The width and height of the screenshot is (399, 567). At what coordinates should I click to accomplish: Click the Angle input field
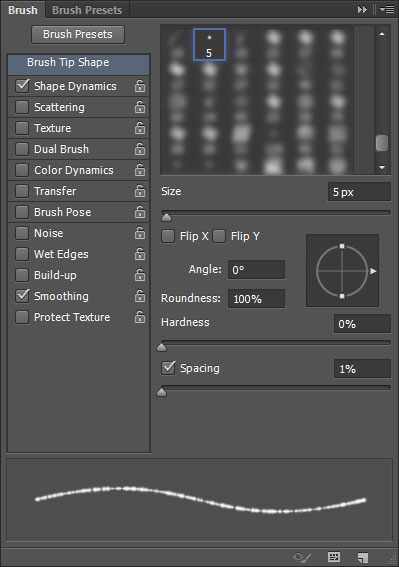(x=256, y=270)
